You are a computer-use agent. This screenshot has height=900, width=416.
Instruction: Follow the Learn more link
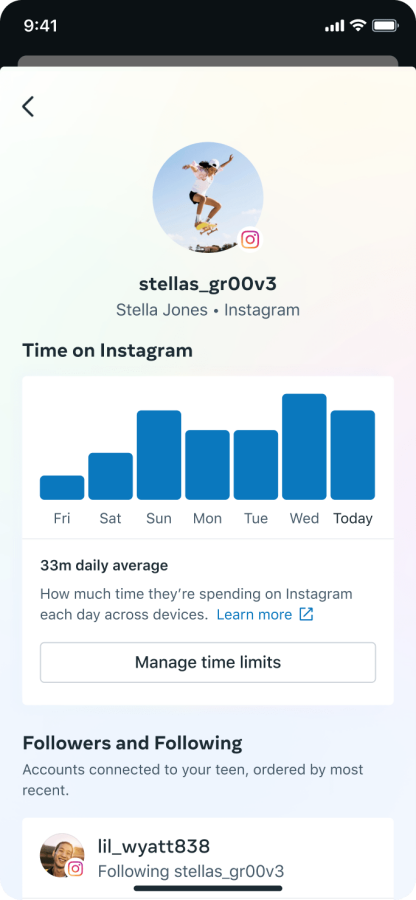coord(254,614)
